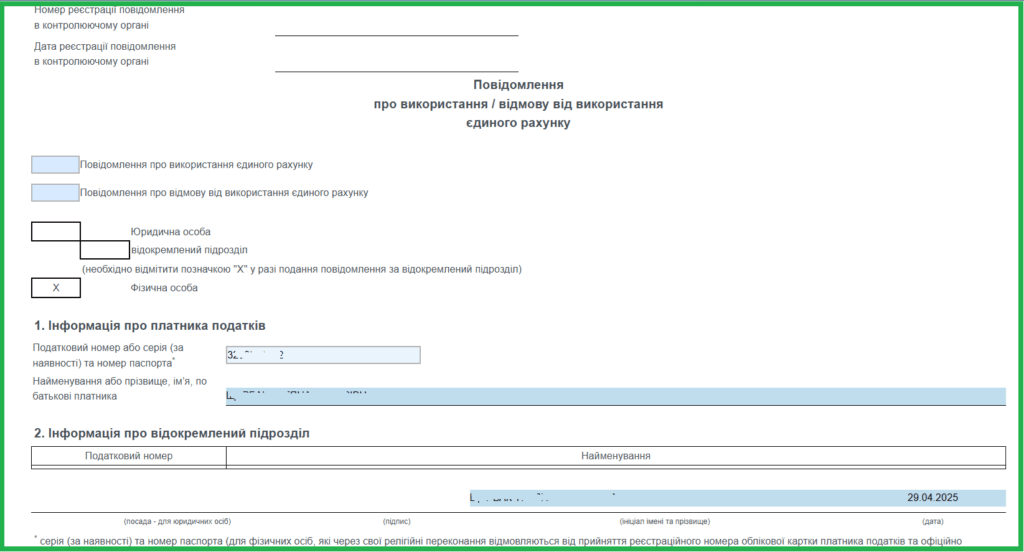Select the initials and surname signature field
Screen dimensions: 1024x552
[665, 498]
